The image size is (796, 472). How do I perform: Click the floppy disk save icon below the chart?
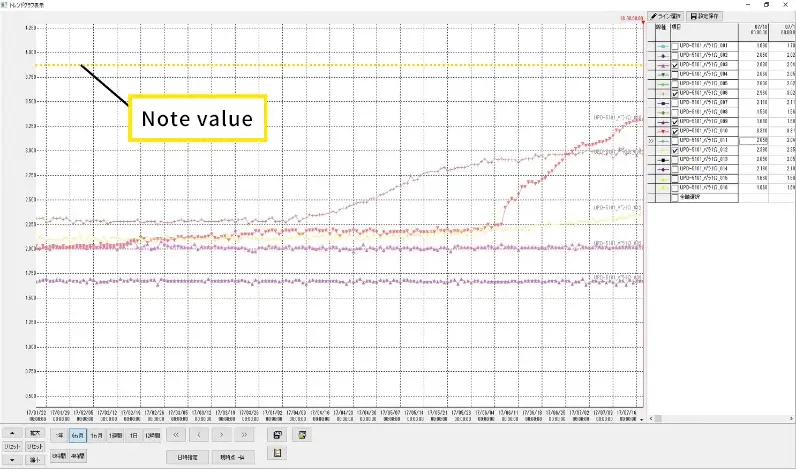tap(276, 435)
